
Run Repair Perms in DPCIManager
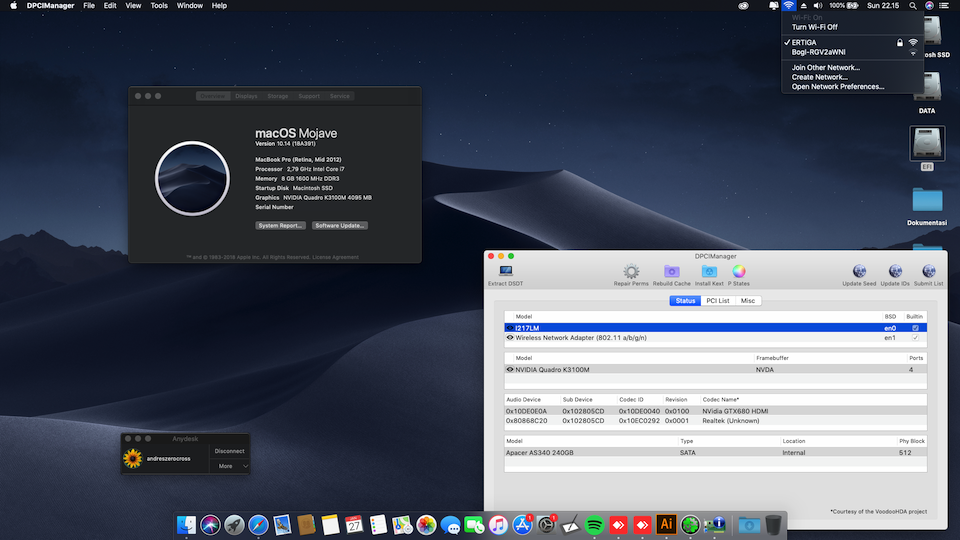pos(631,275)
